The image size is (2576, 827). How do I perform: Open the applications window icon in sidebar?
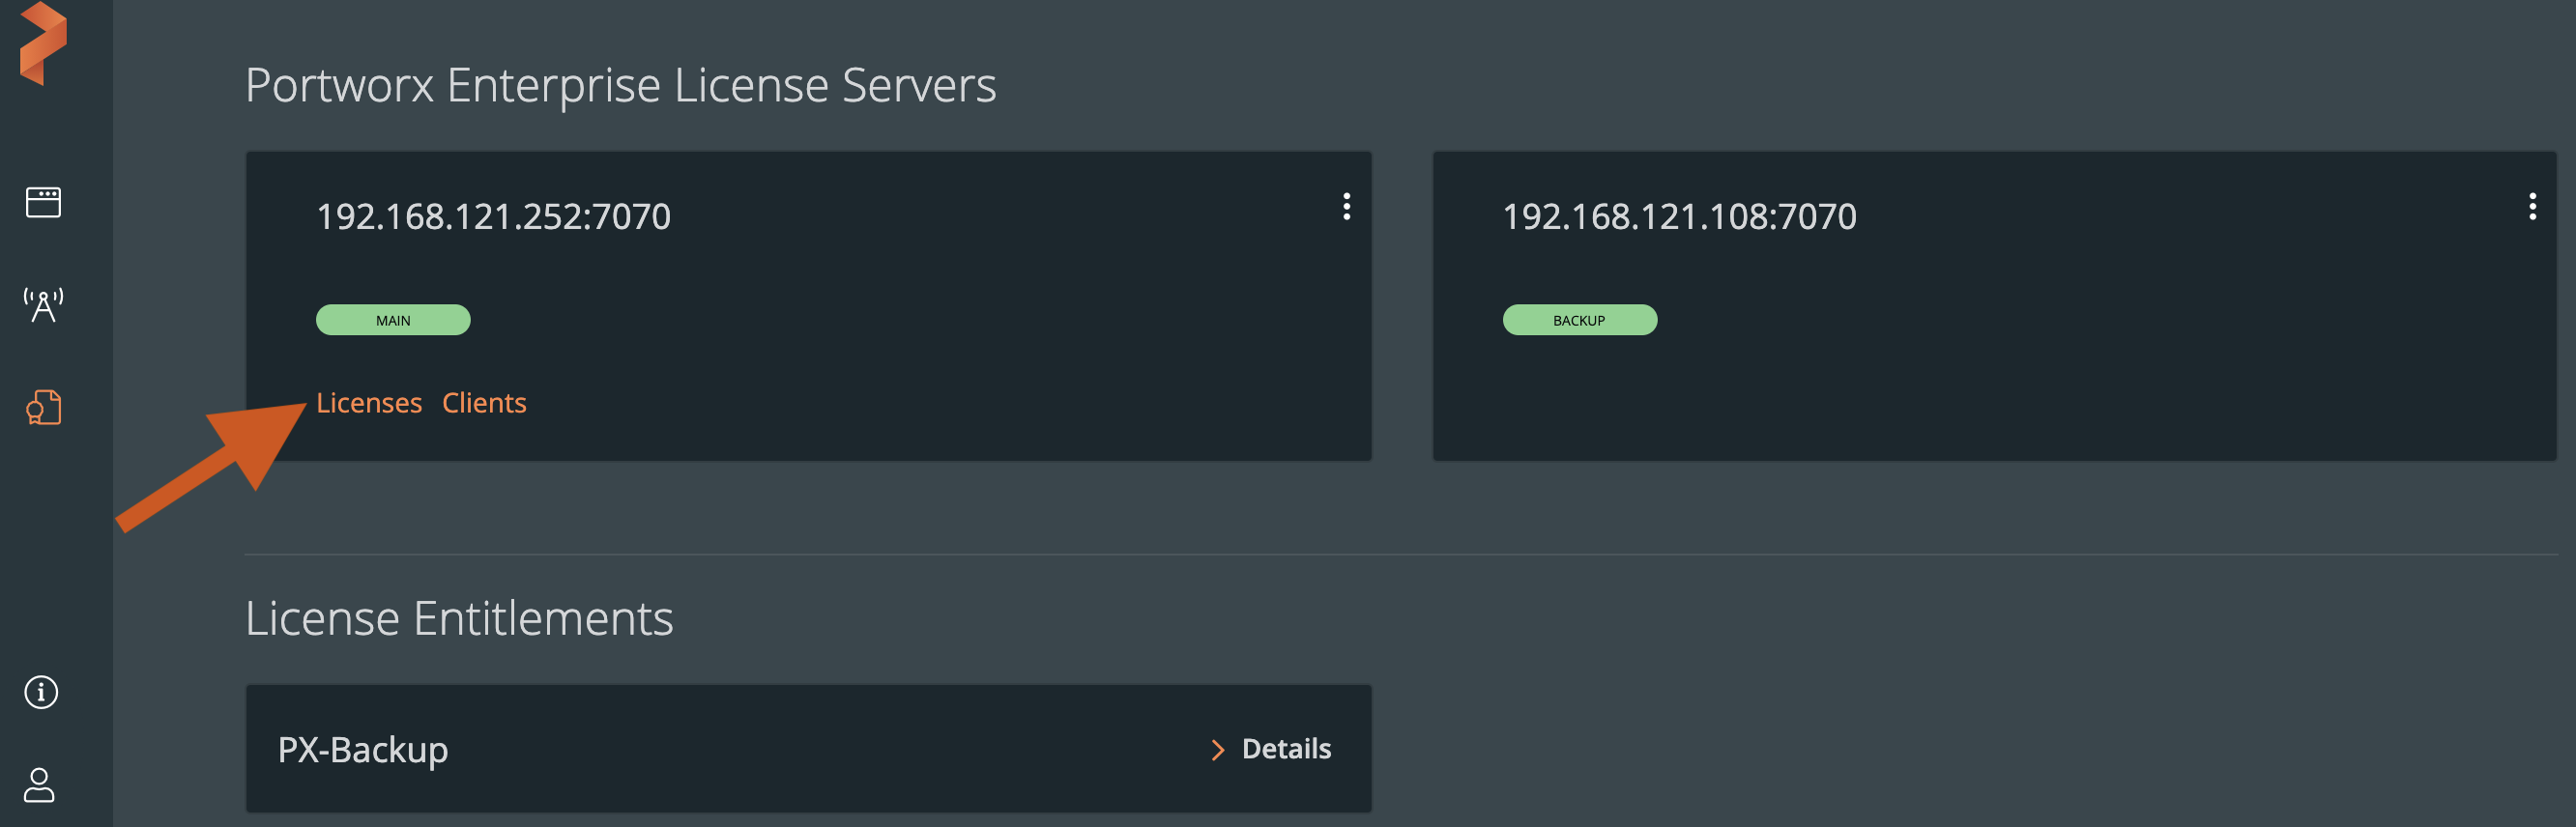coord(43,203)
